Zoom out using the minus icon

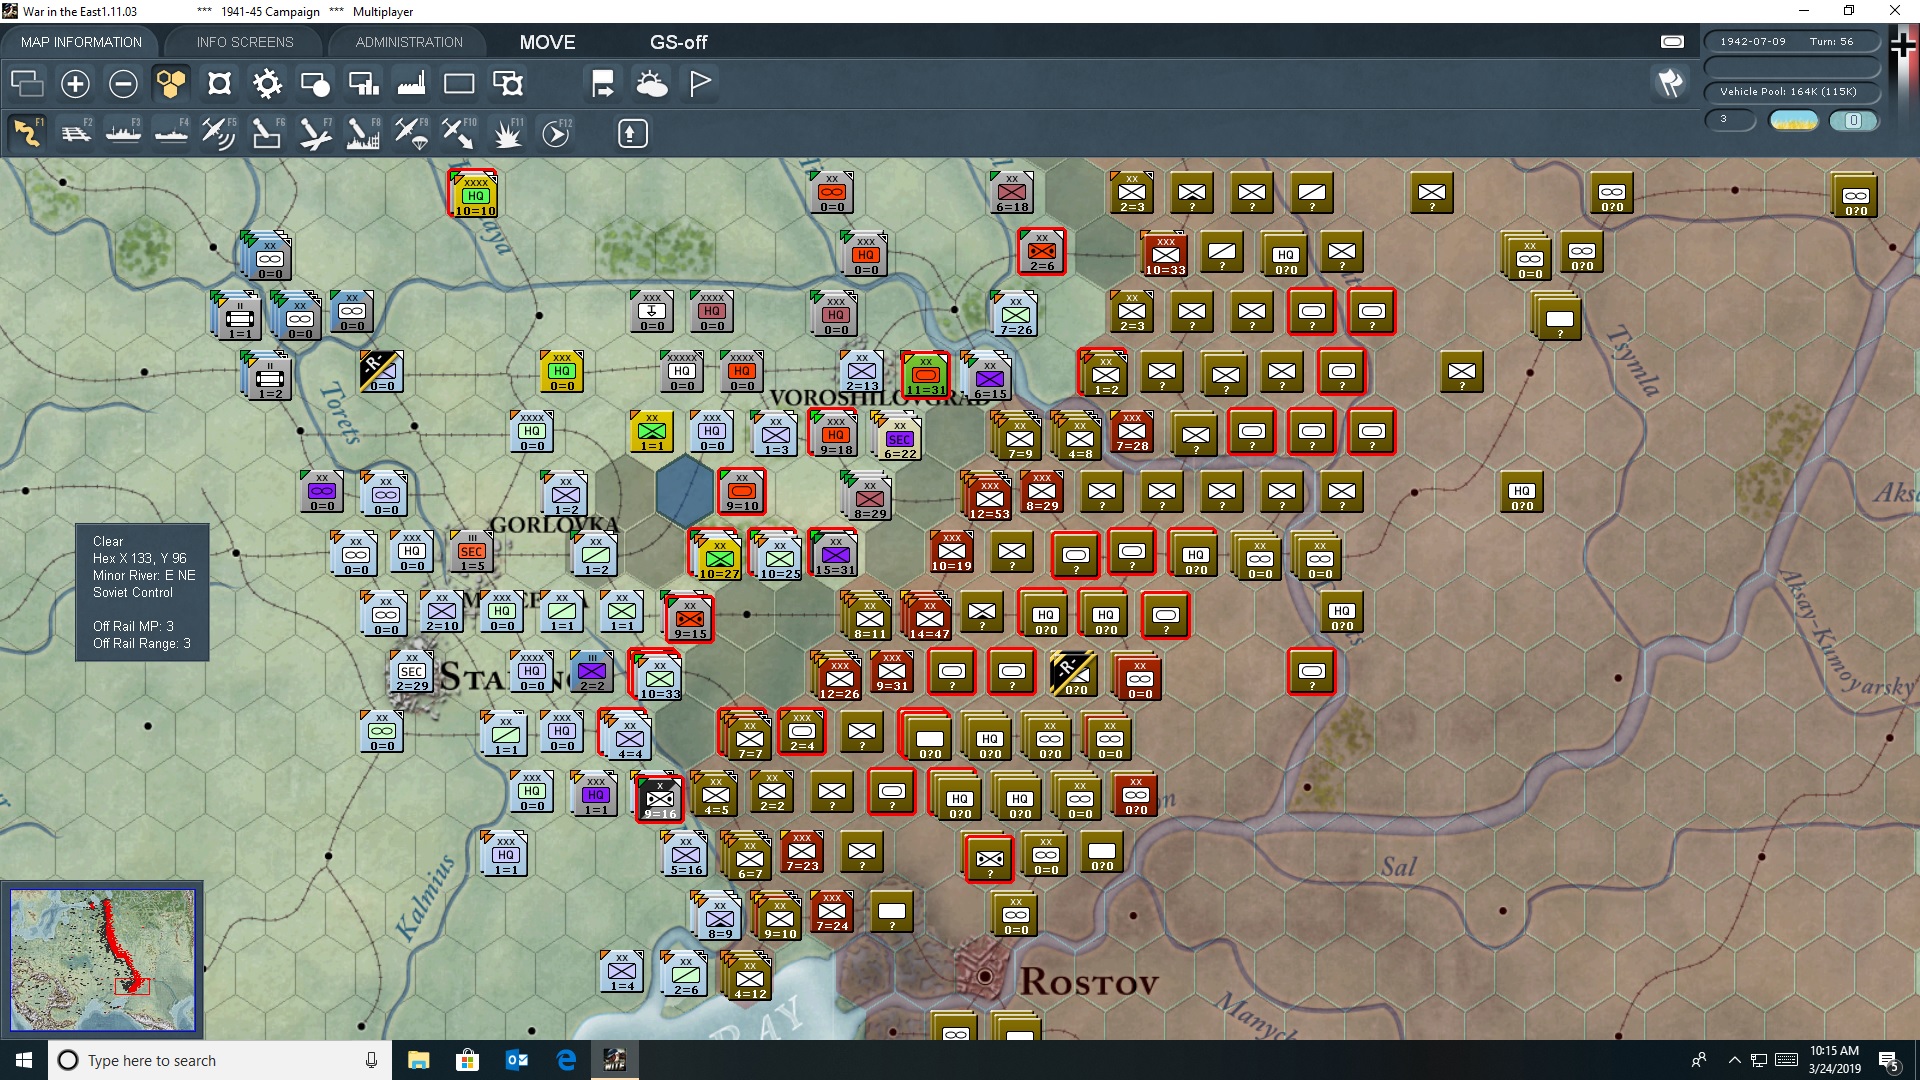[x=123, y=84]
